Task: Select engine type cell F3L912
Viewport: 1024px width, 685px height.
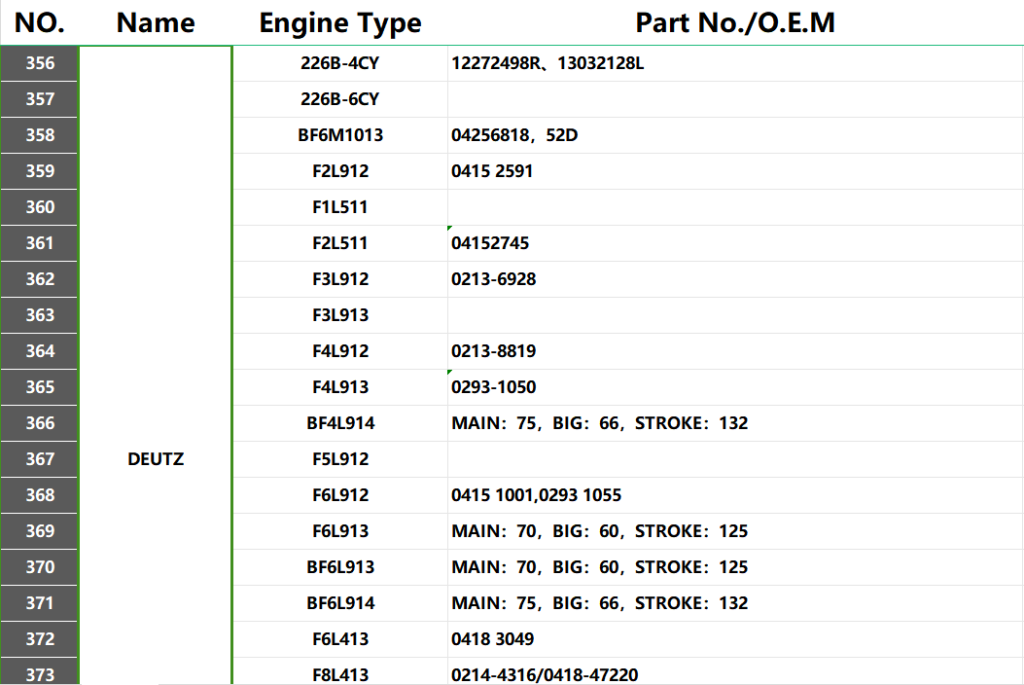Action: pyautogui.click(x=340, y=279)
